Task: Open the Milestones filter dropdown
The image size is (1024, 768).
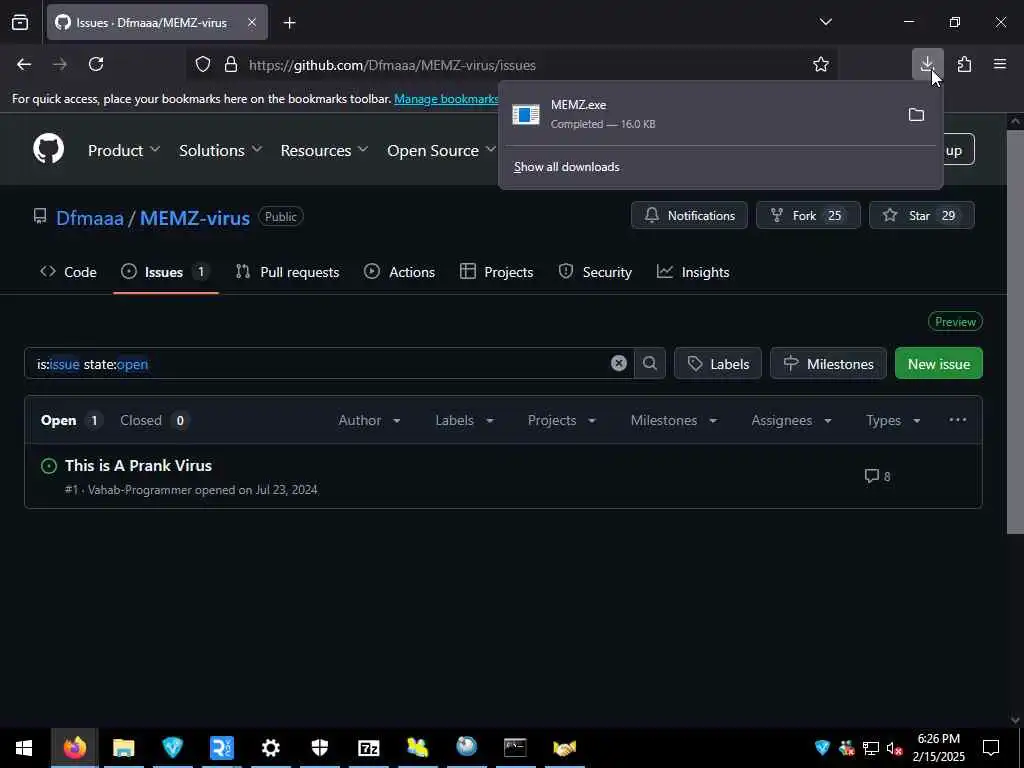Action: pyautogui.click(x=674, y=420)
